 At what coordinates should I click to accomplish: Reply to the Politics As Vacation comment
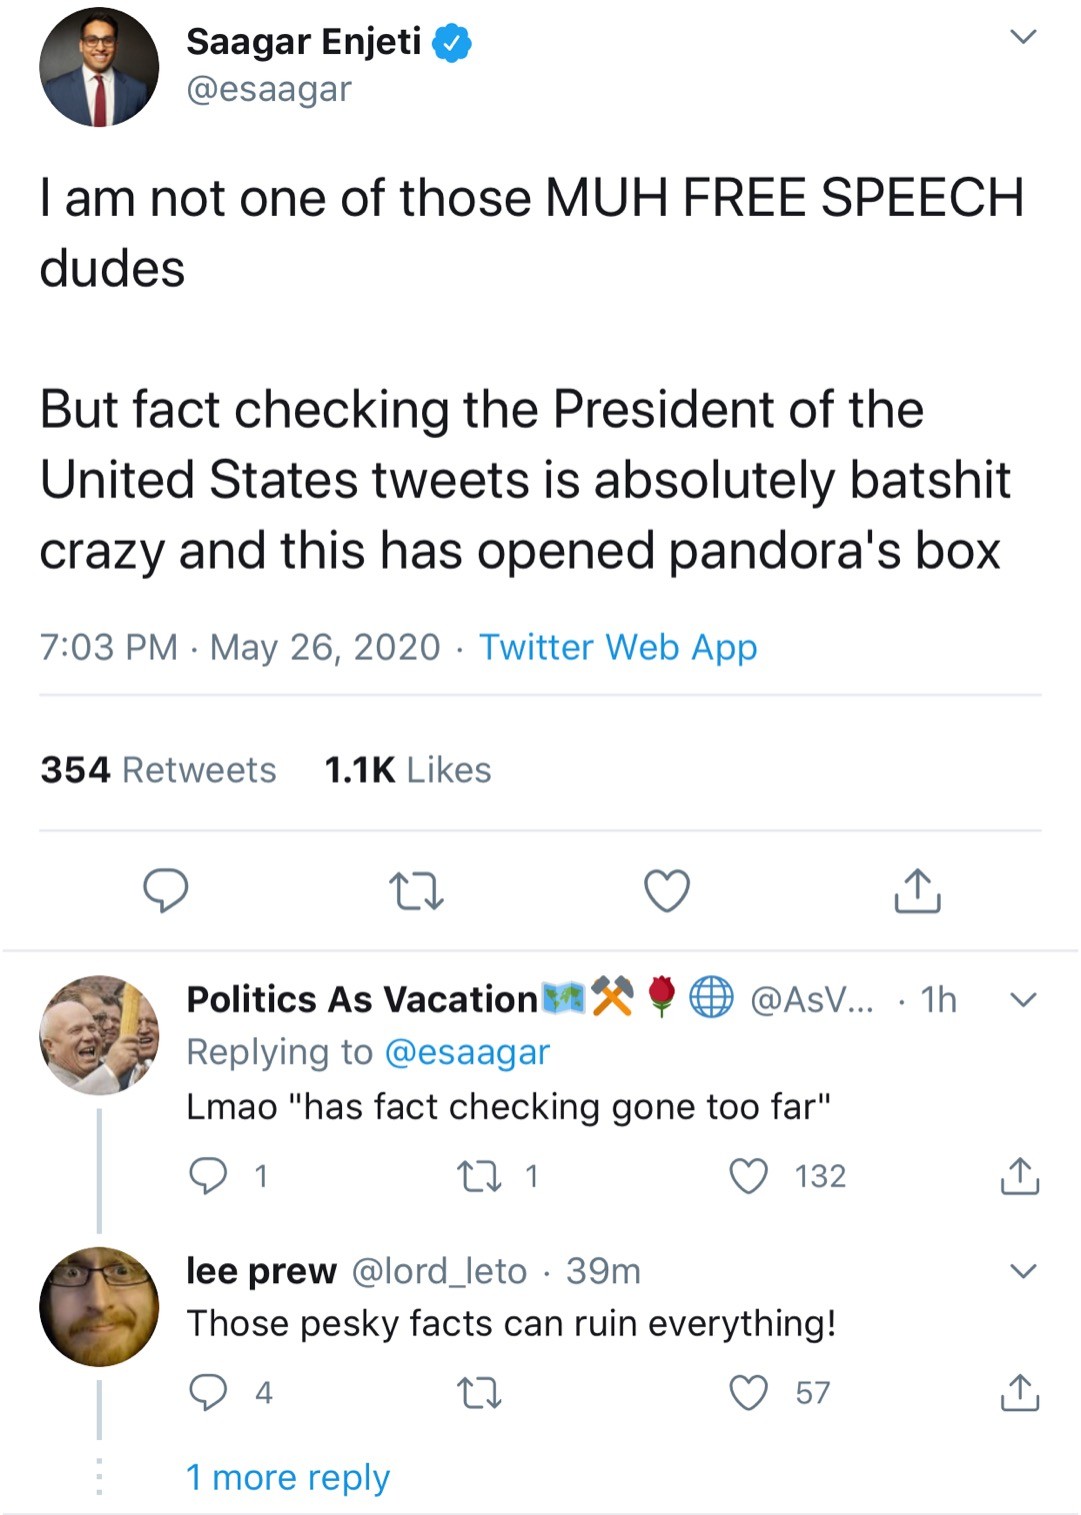(208, 1176)
